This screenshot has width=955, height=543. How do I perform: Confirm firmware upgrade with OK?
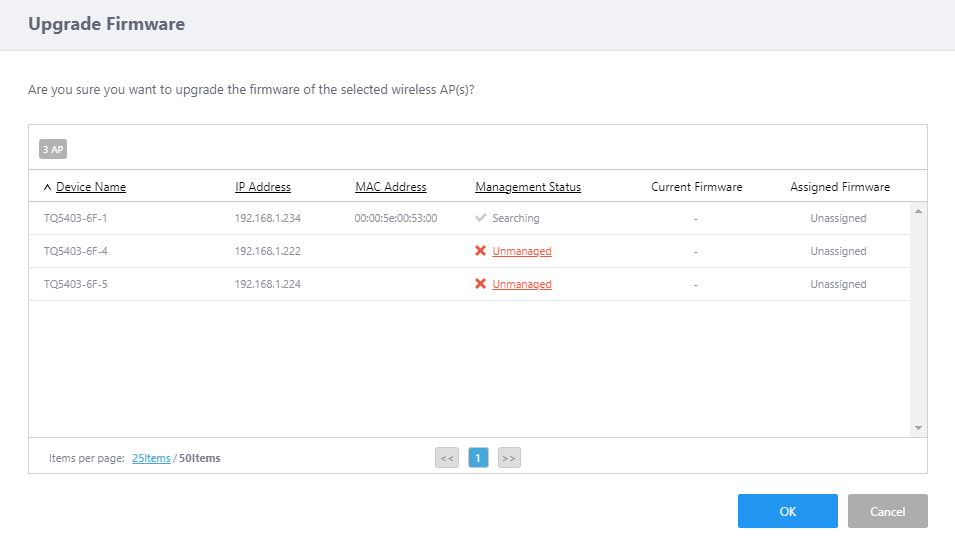787,511
